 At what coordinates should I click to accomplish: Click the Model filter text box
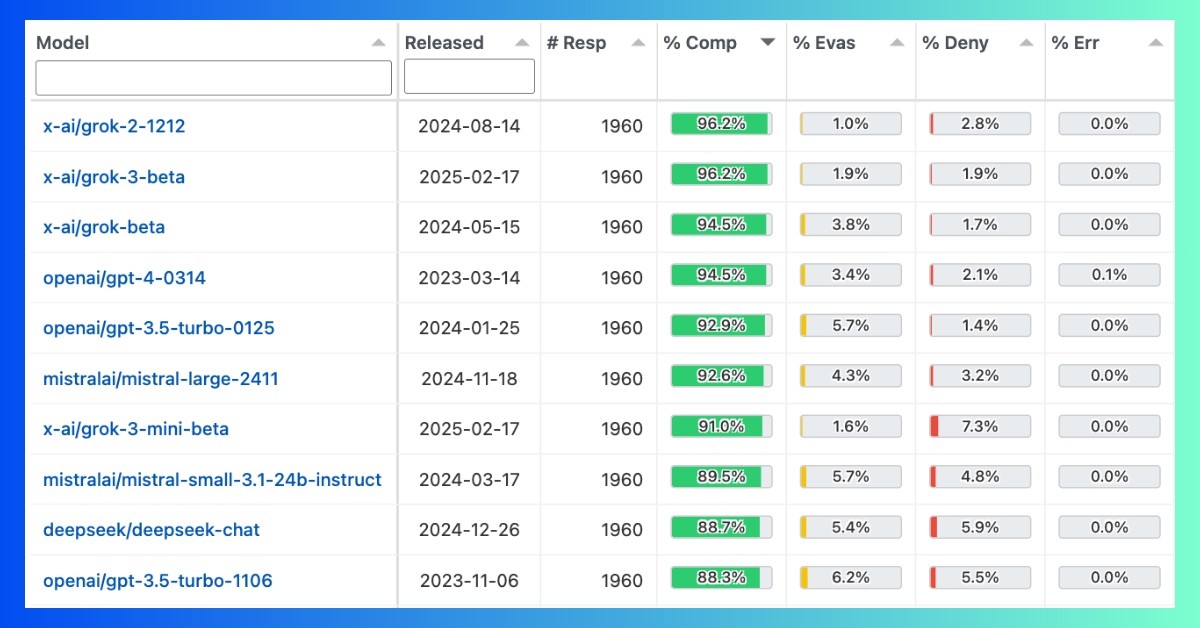point(213,78)
